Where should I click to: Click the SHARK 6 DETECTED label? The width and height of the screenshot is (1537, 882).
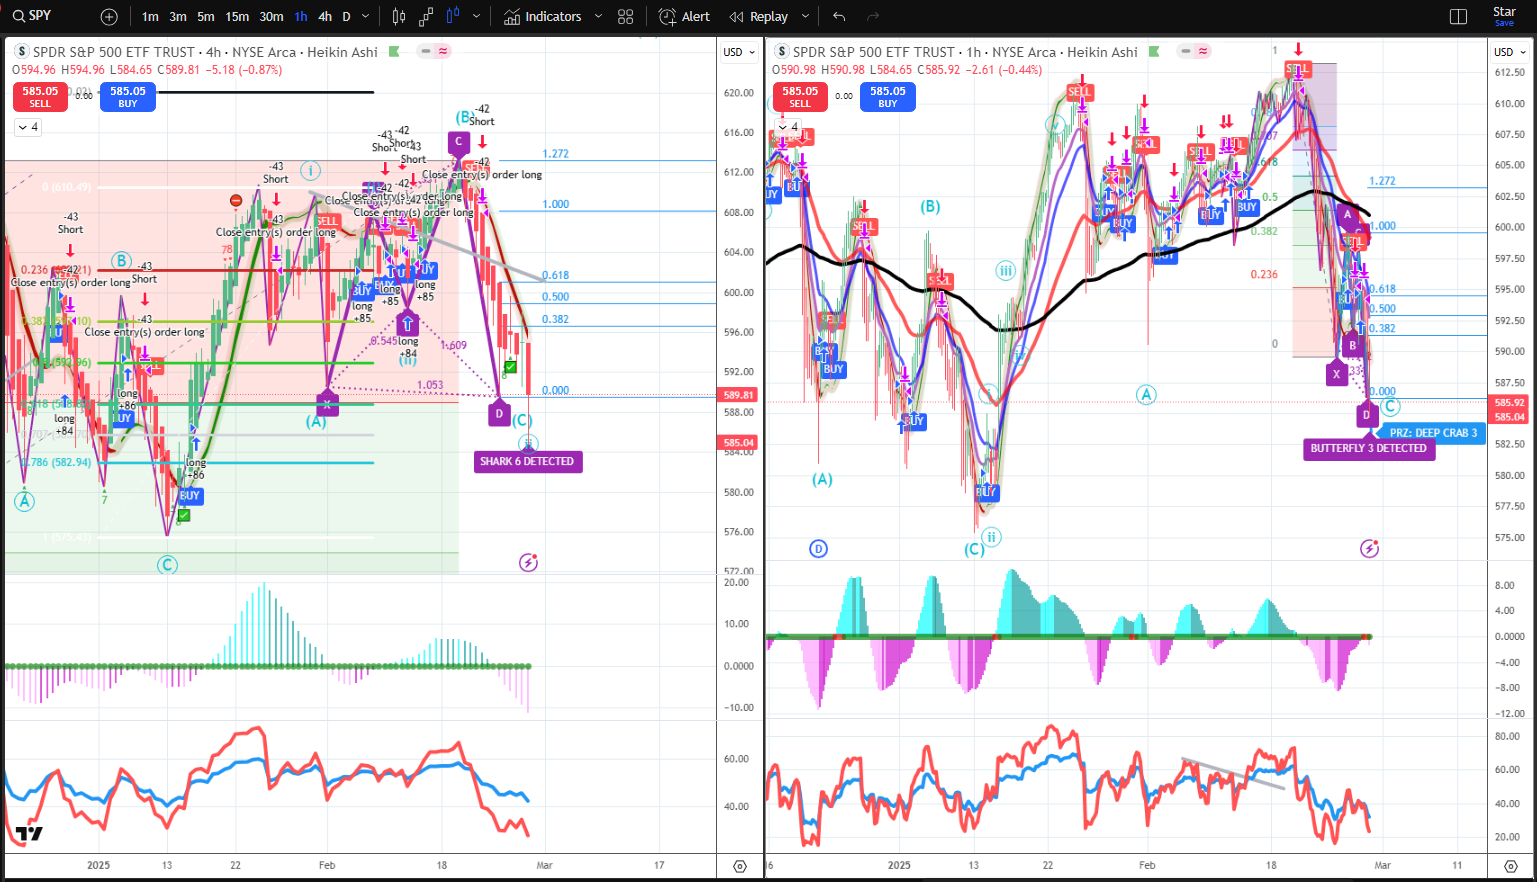tap(527, 462)
